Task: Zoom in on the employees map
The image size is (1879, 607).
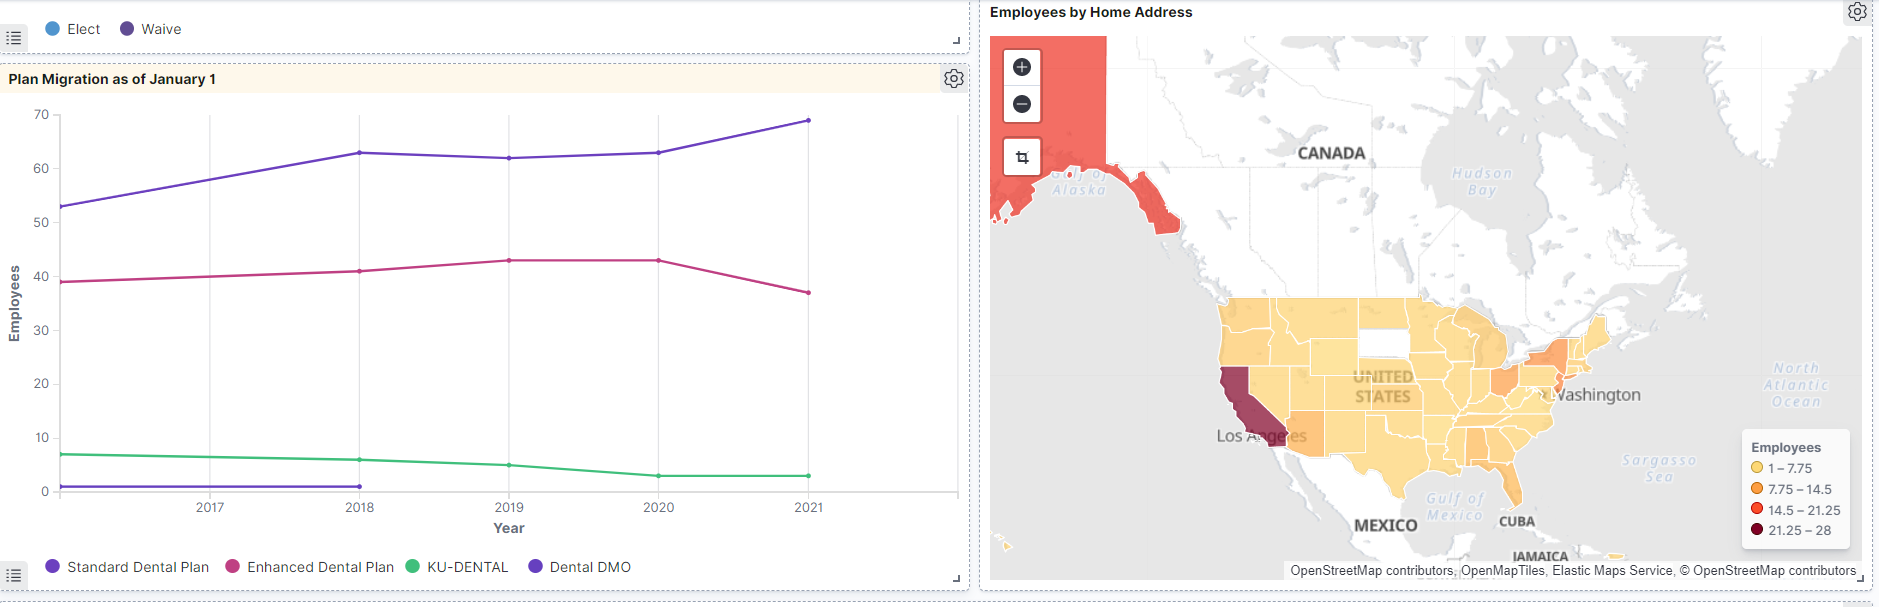Action: (1022, 67)
